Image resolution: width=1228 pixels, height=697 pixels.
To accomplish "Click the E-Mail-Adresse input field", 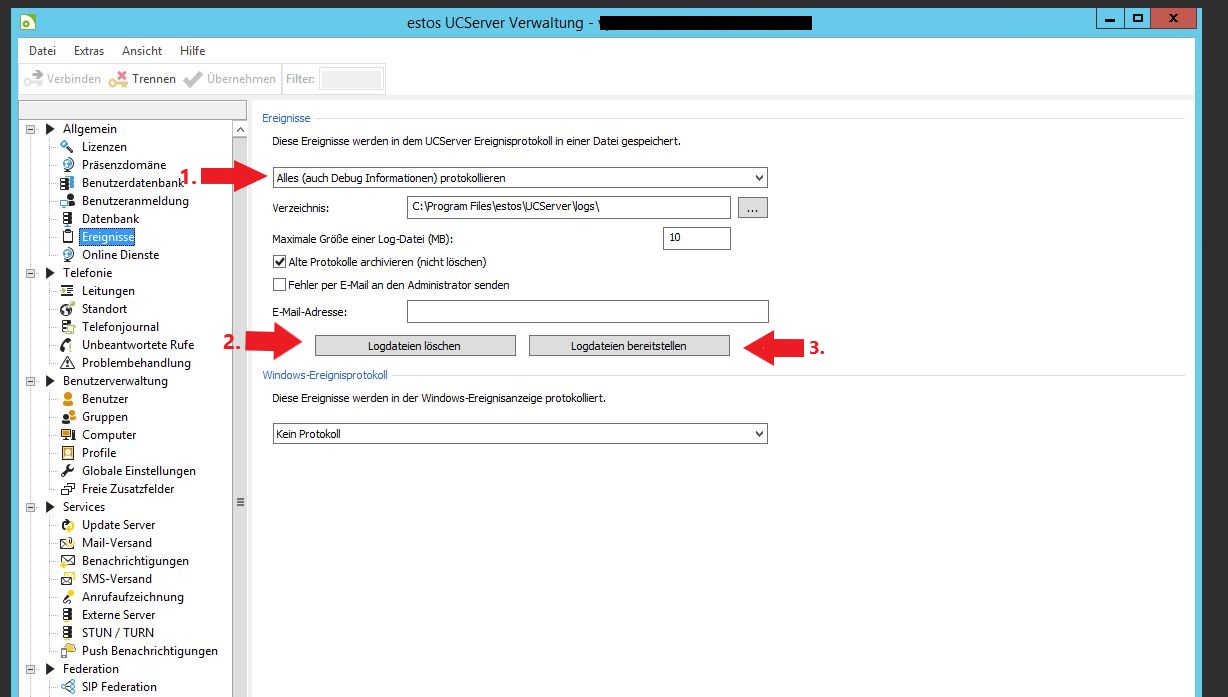I will pos(587,312).
